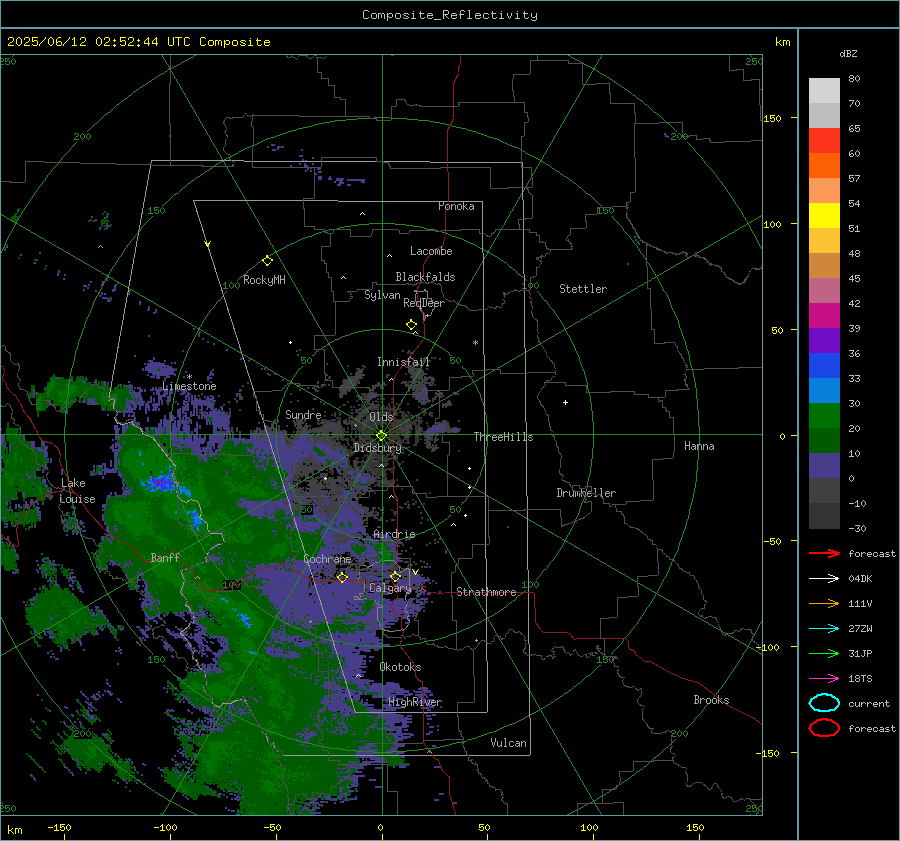Click the cyan current ellipse icon
The height and width of the screenshot is (841, 900).
(x=824, y=703)
